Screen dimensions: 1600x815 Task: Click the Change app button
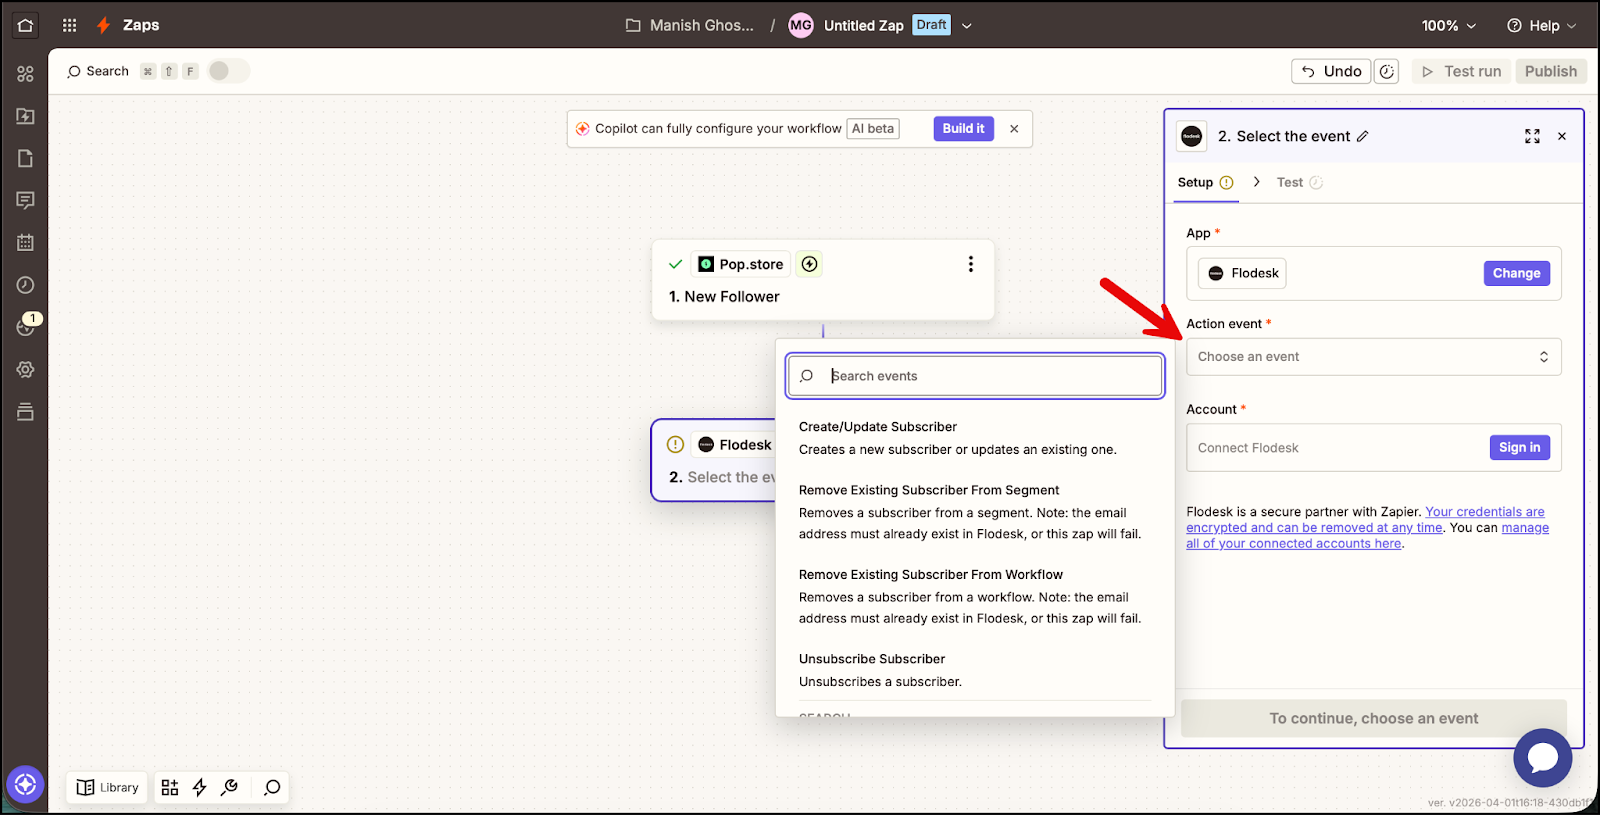(1516, 273)
